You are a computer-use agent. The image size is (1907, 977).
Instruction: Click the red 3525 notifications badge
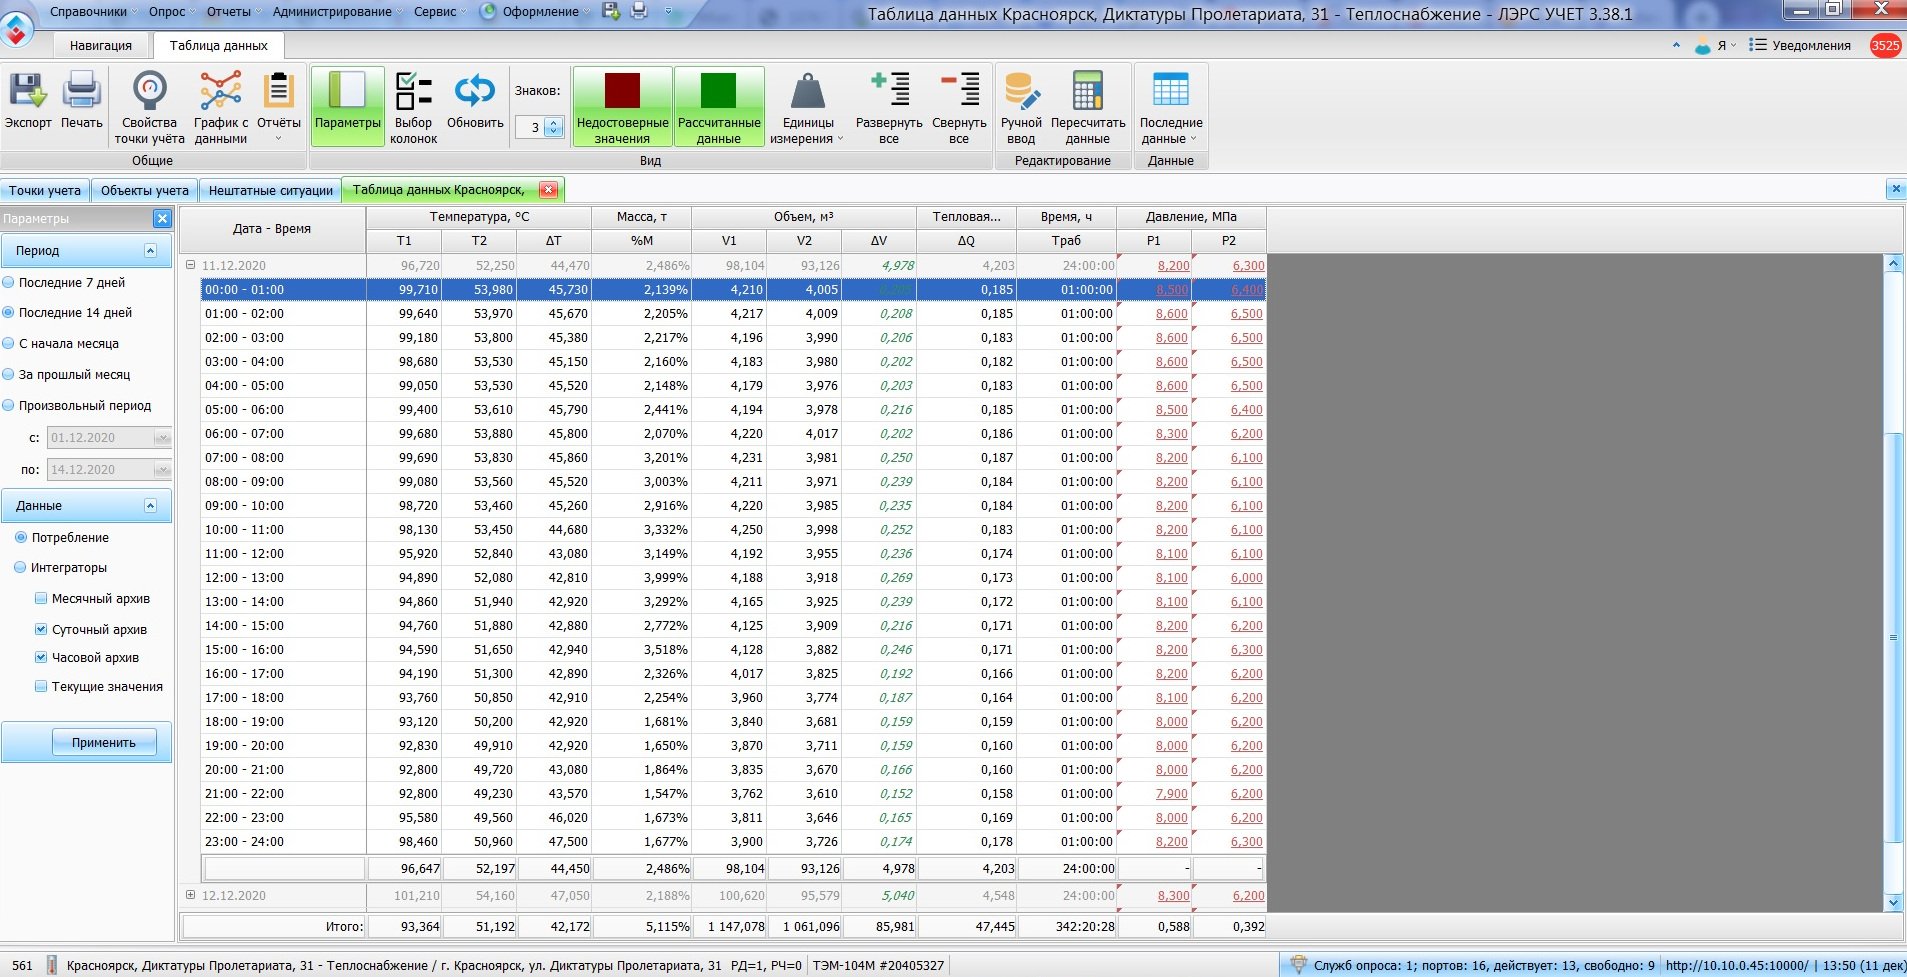click(x=1885, y=45)
